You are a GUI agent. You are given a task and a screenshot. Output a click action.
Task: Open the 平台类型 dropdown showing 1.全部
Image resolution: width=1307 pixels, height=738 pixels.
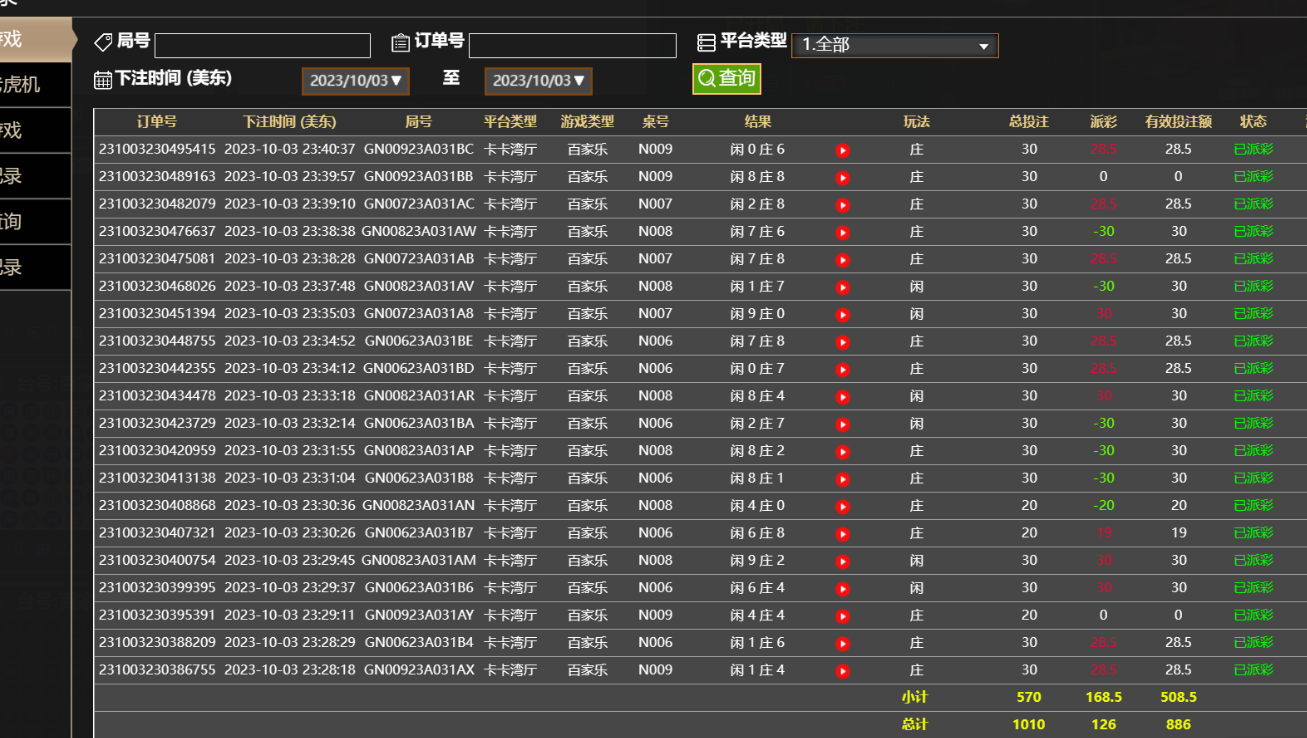pyautogui.click(x=895, y=45)
